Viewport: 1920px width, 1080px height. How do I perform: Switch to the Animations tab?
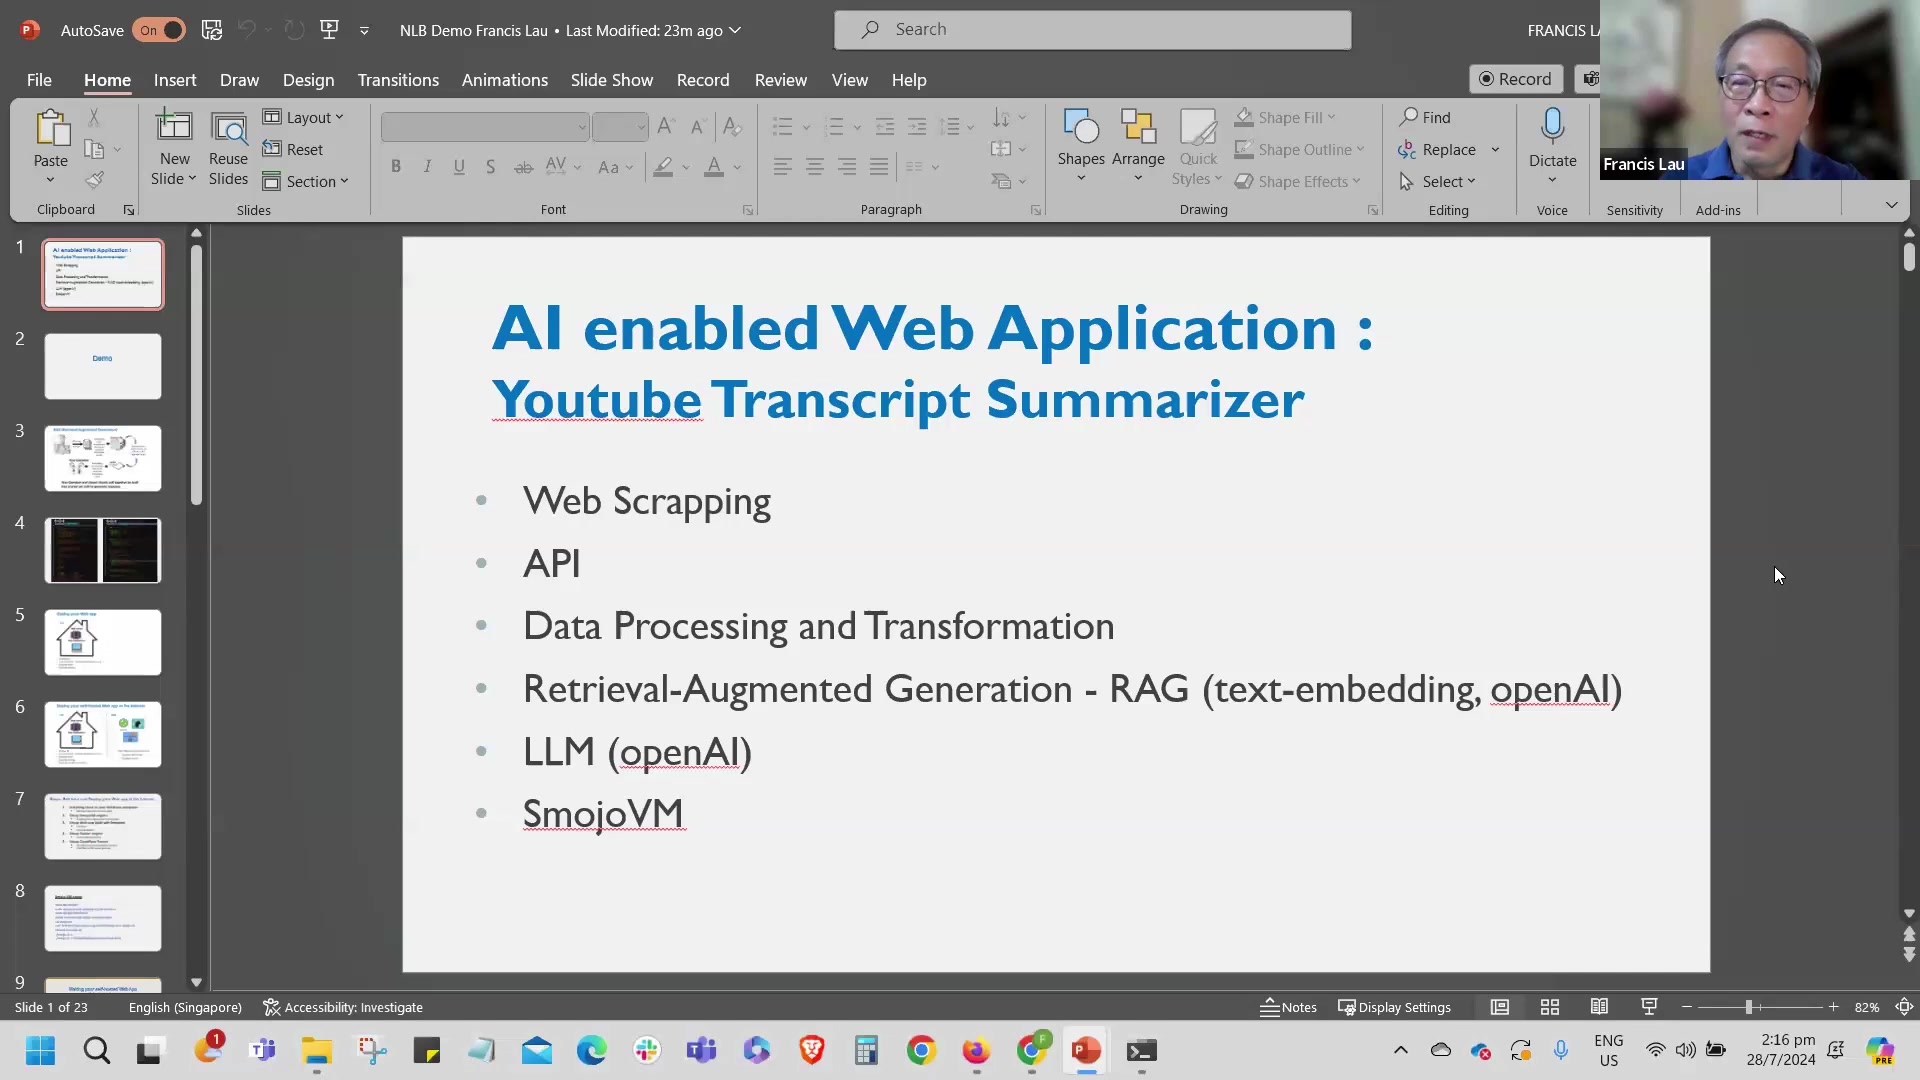click(505, 80)
